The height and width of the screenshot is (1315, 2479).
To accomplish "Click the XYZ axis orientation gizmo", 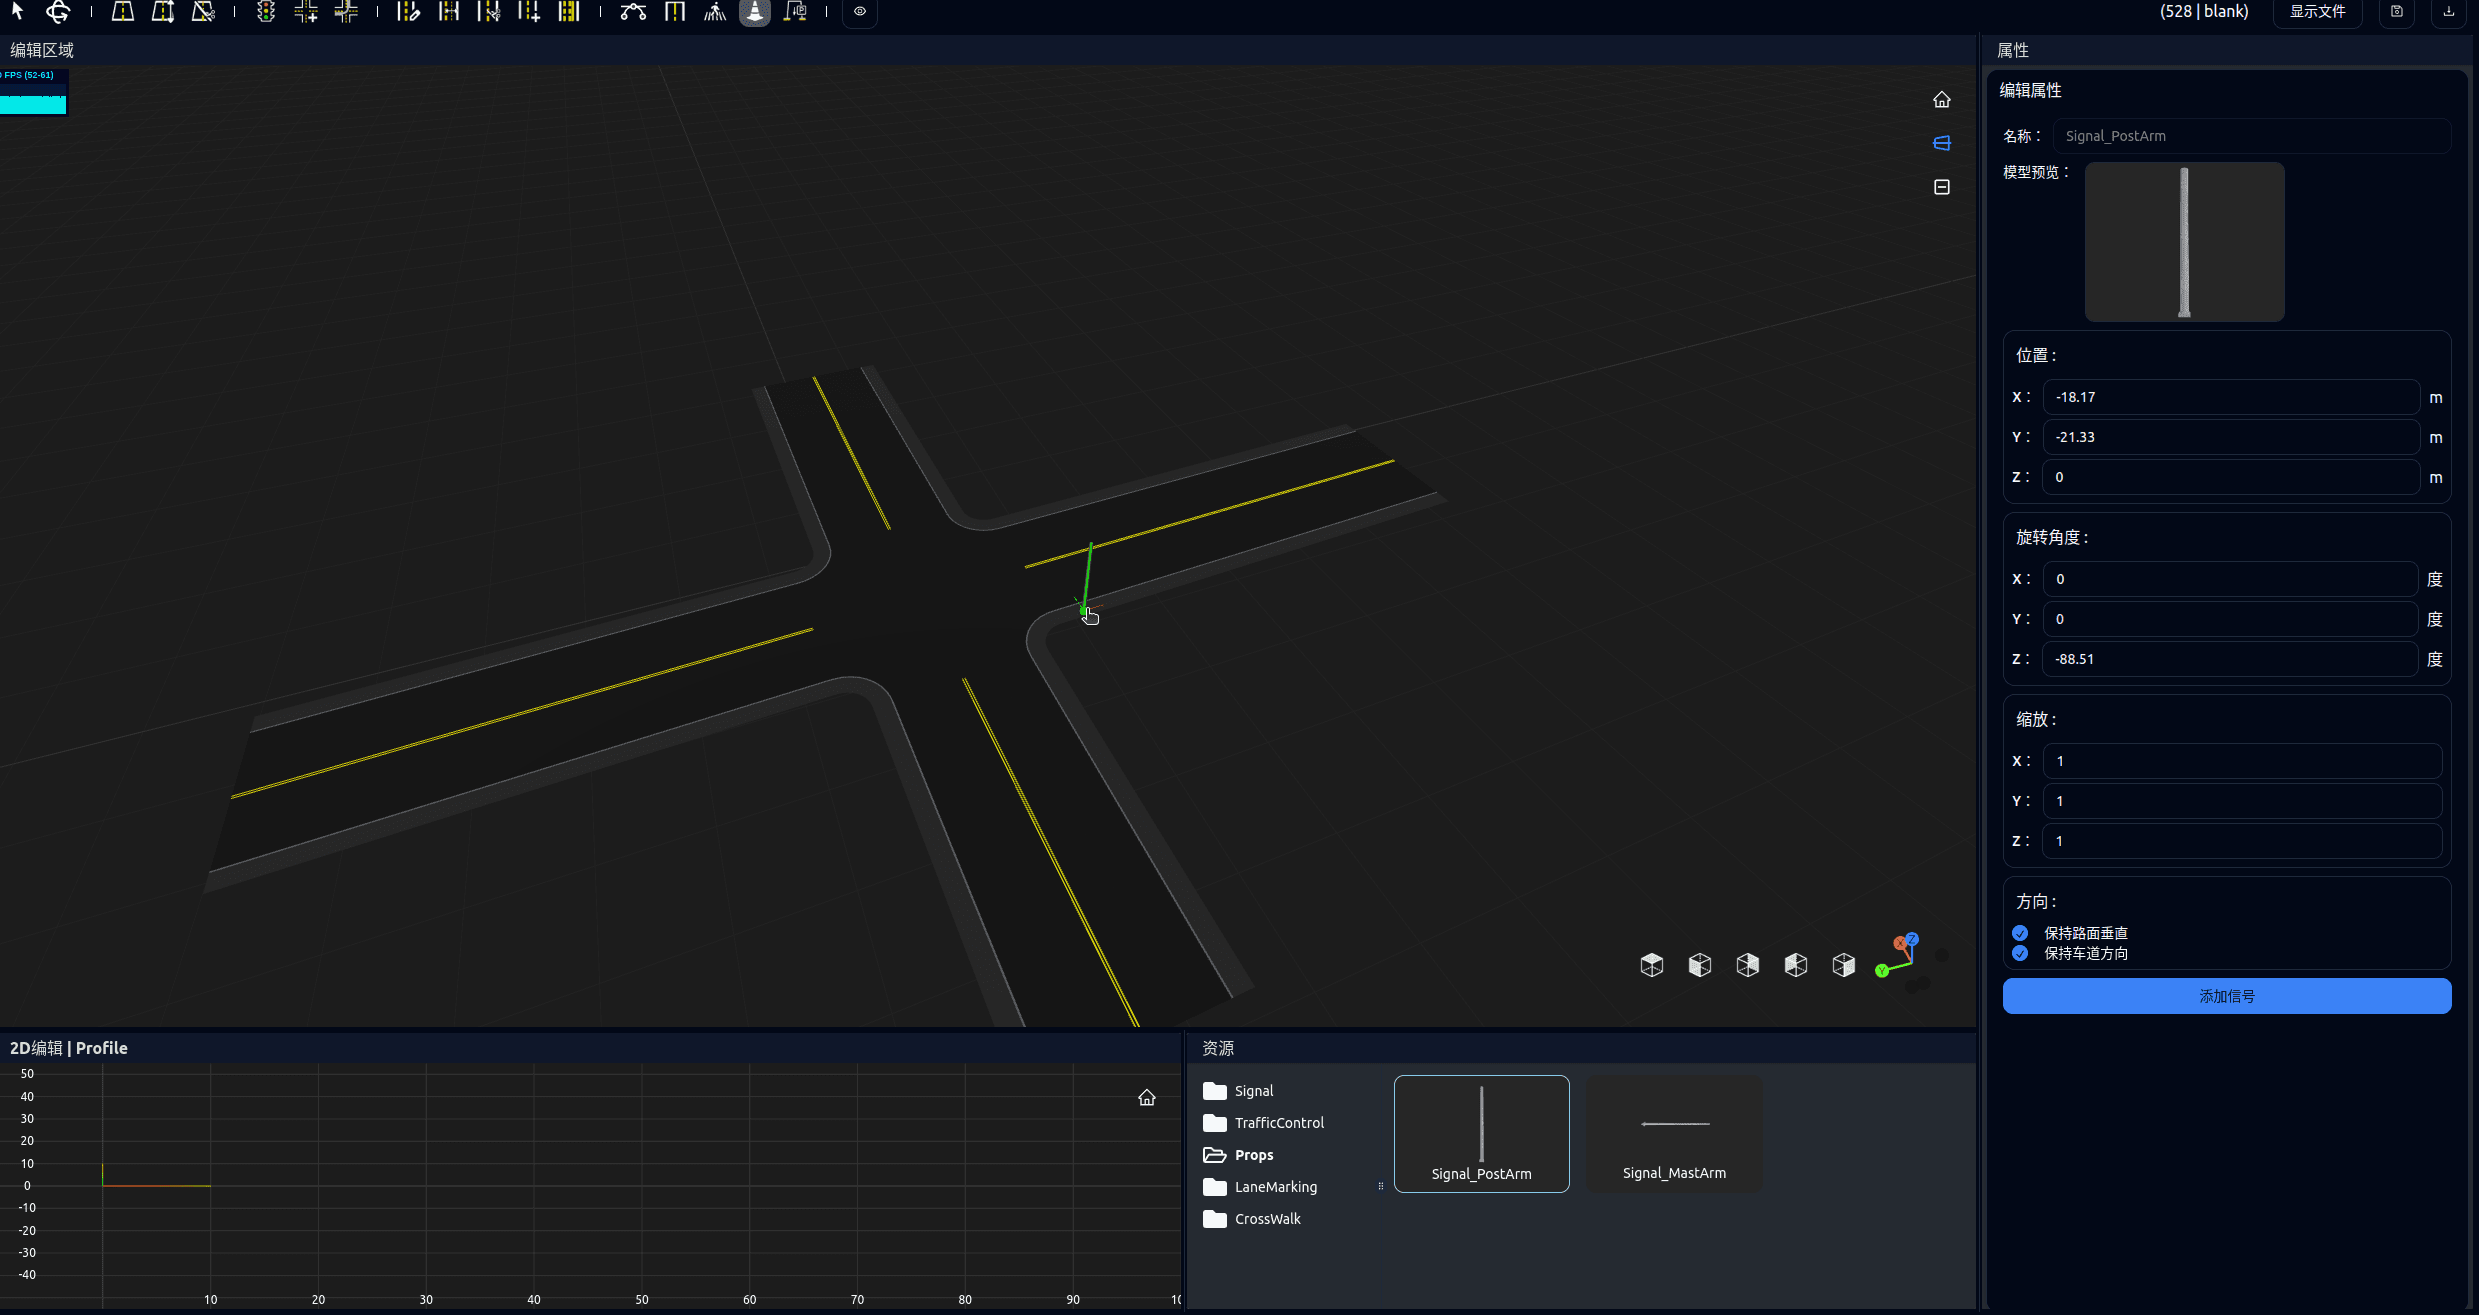I will [1910, 961].
